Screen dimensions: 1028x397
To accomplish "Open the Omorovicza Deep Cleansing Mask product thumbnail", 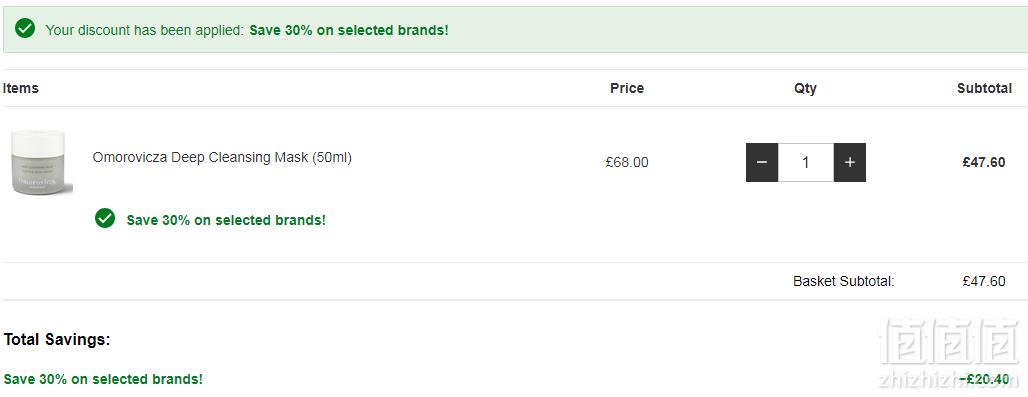I will tap(39, 162).
